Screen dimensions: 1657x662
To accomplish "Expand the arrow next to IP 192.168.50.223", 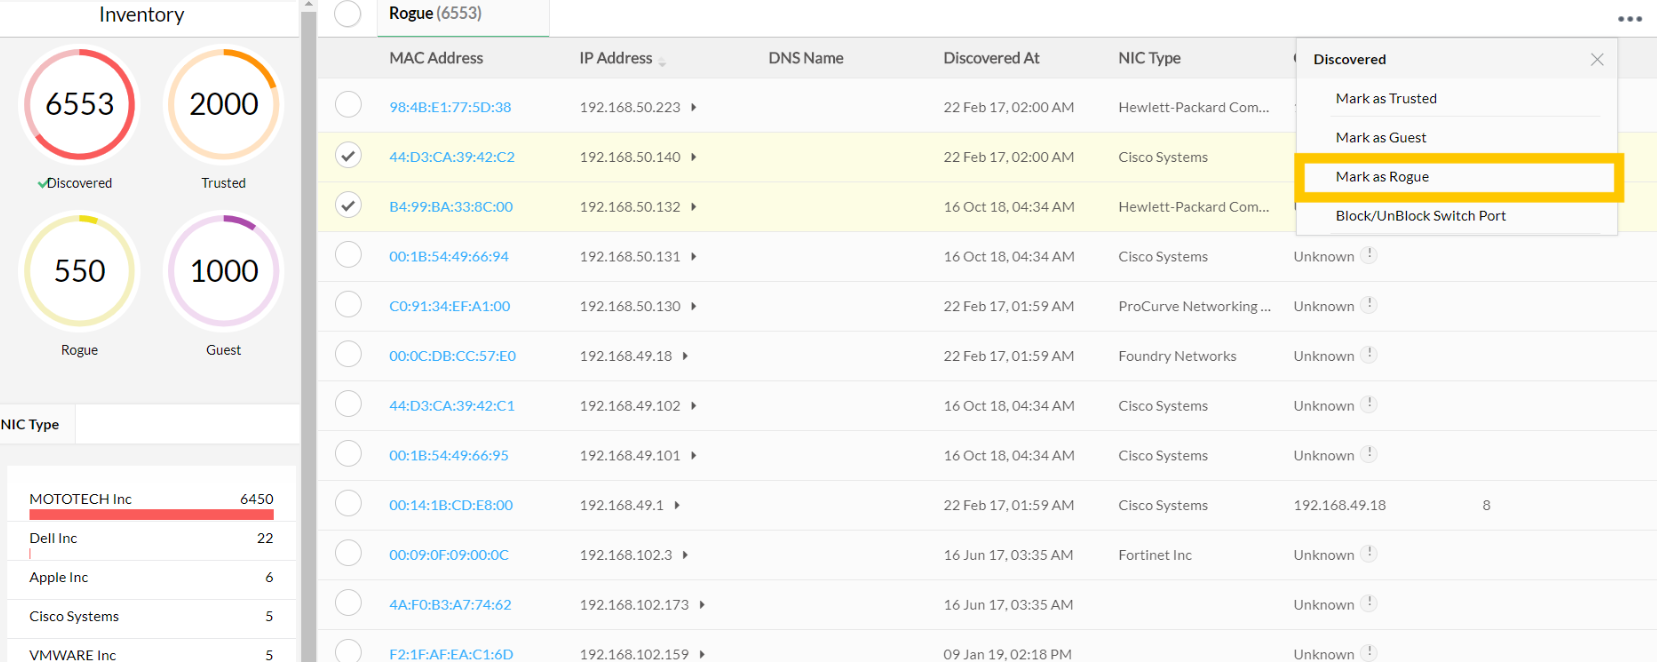I will tap(693, 107).
